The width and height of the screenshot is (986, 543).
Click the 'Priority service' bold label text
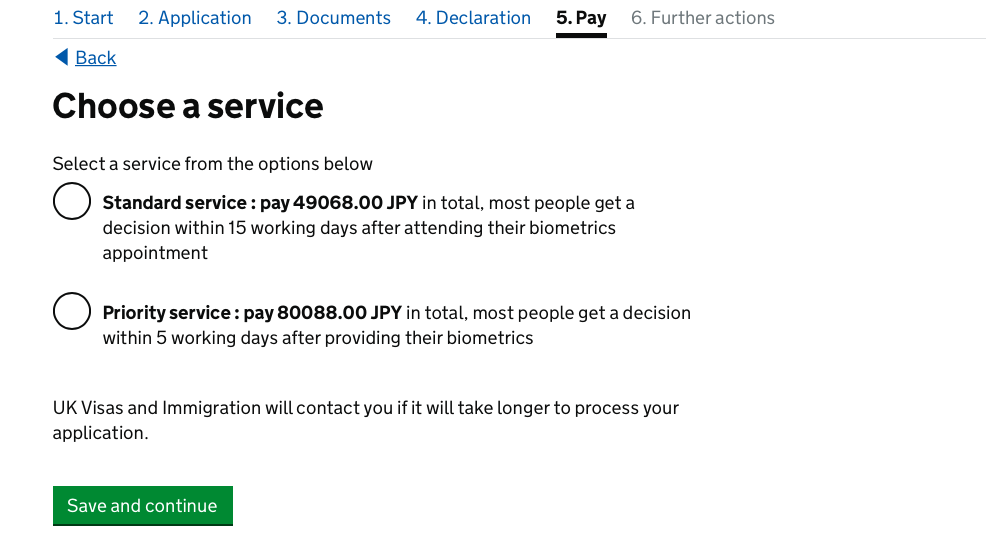(x=166, y=313)
